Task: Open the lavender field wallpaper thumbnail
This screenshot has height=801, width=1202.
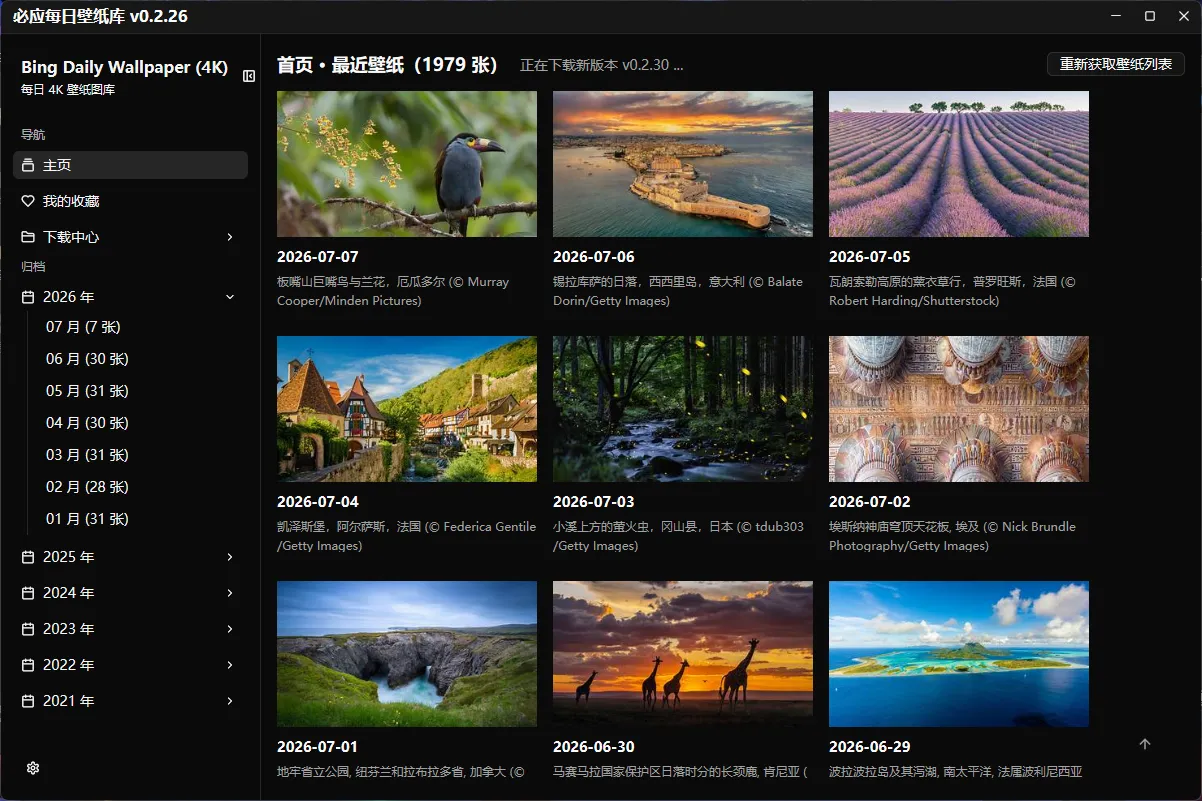Action: point(959,164)
